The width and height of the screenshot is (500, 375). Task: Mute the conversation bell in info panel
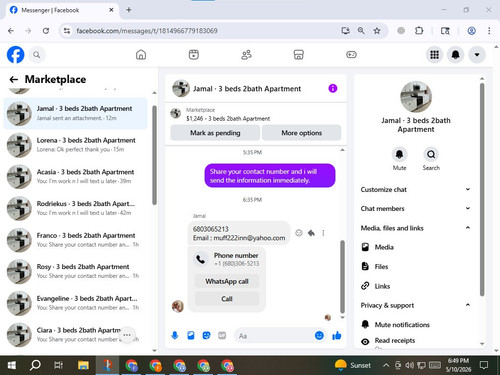pyautogui.click(x=399, y=154)
